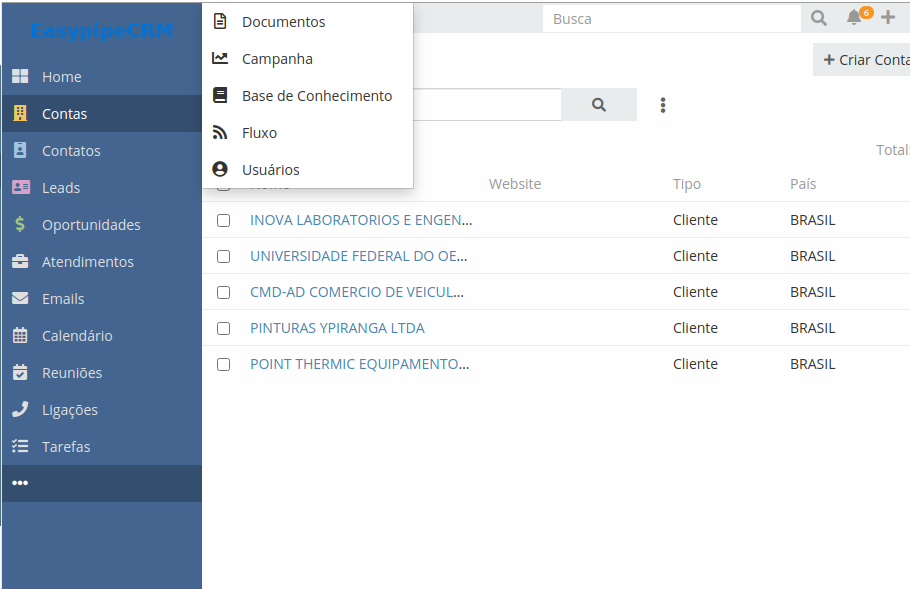The height and width of the screenshot is (589, 910).
Task: Click Cliente in PINTURAS YPIRANGA row
Action: (x=695, y=328)
